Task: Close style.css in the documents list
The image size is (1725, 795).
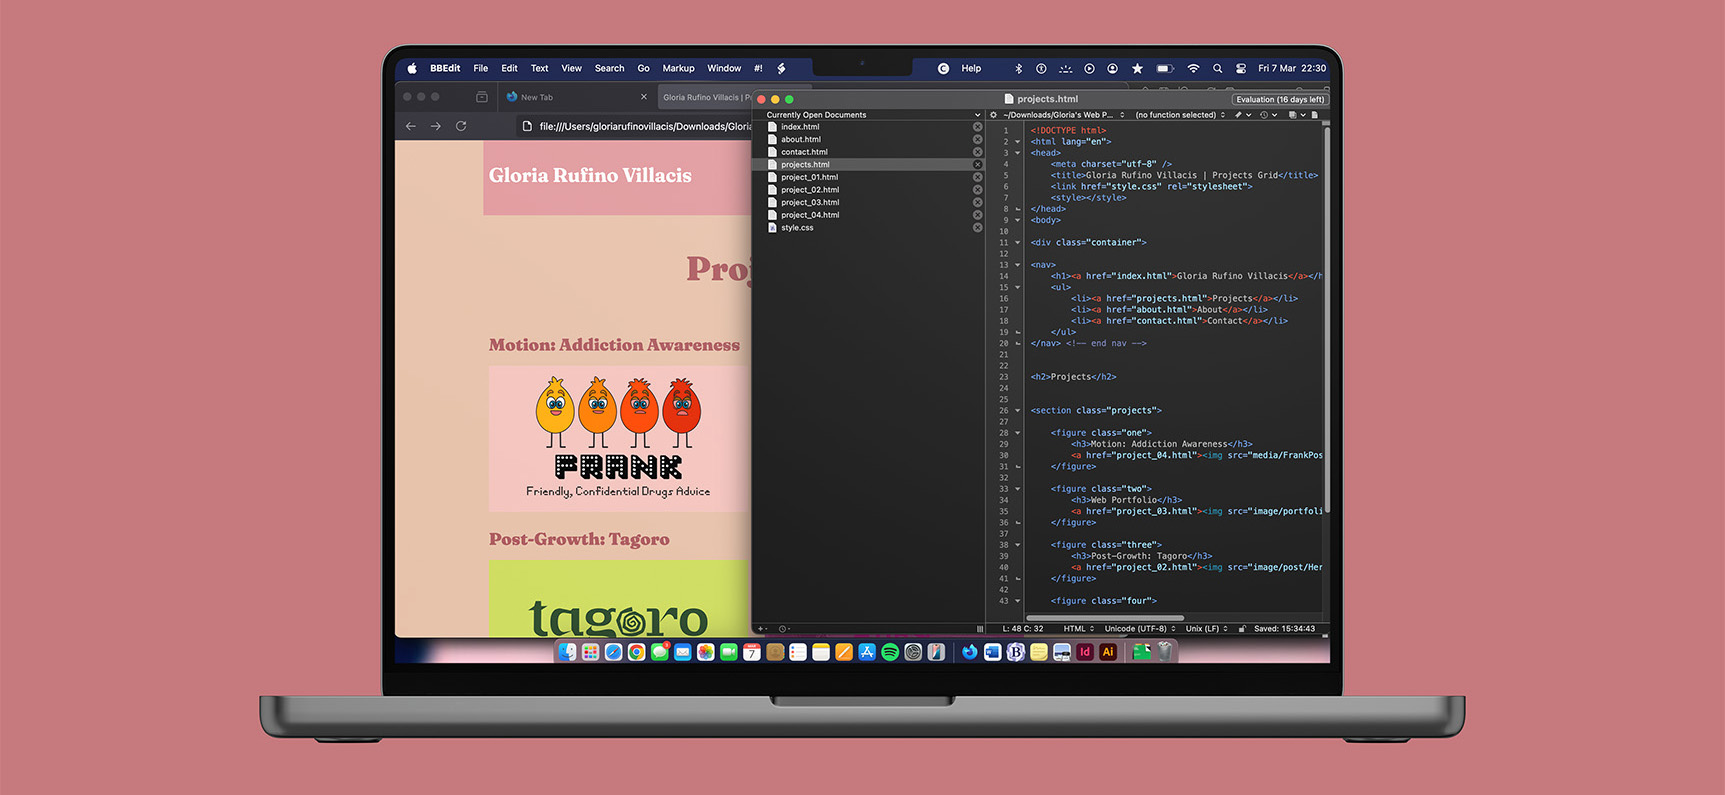Action: 977,228
